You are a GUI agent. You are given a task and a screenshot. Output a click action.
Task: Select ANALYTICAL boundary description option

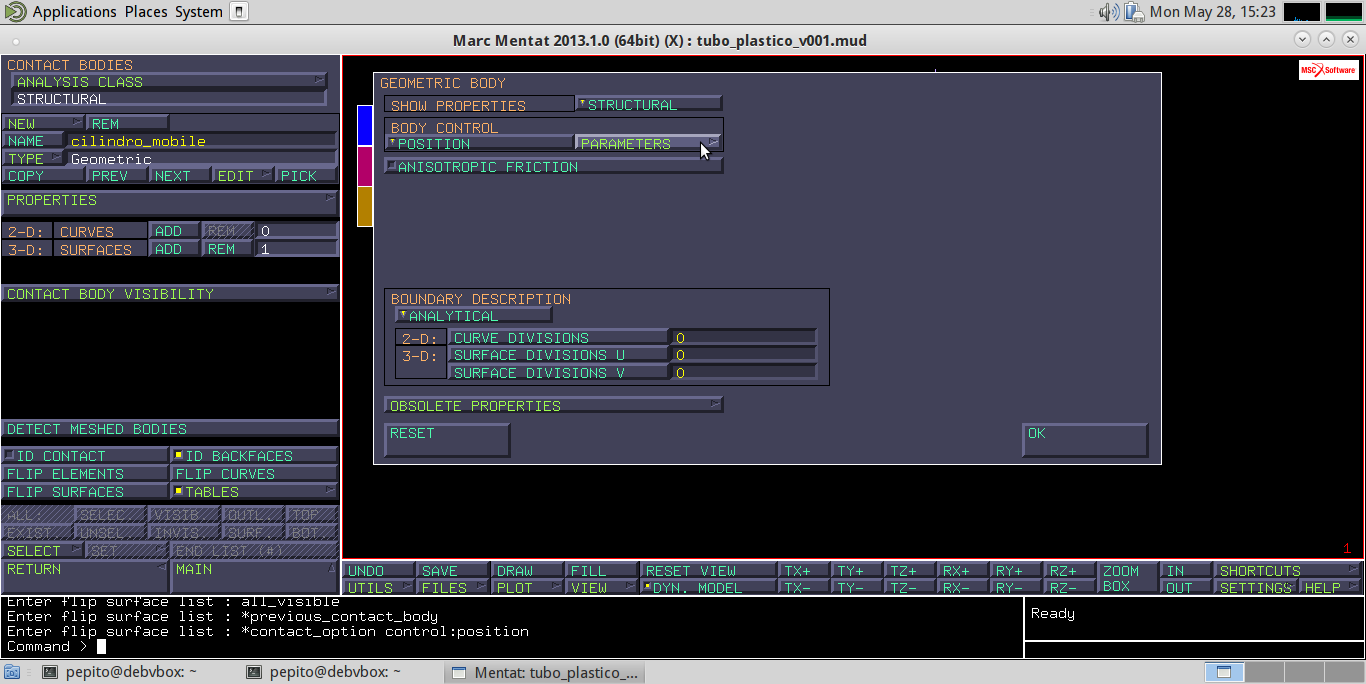(x=473, y=316)
